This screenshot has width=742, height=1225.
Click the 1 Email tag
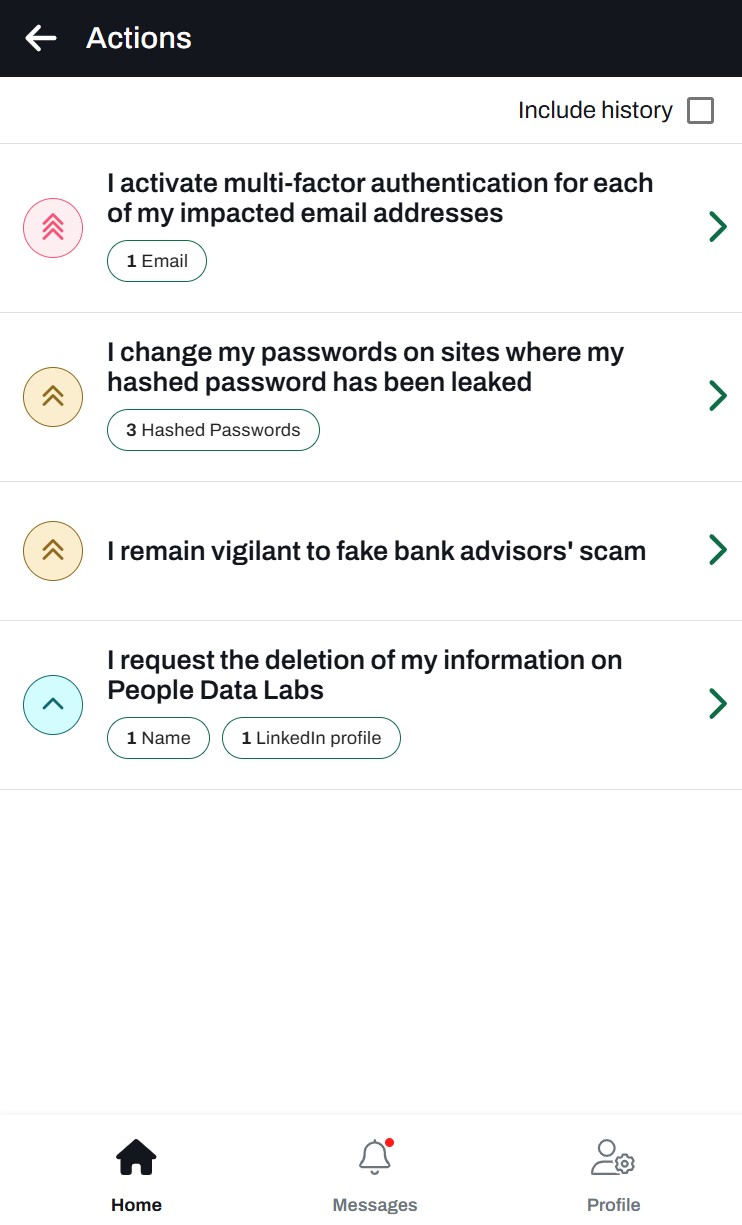tap(157, 261)
